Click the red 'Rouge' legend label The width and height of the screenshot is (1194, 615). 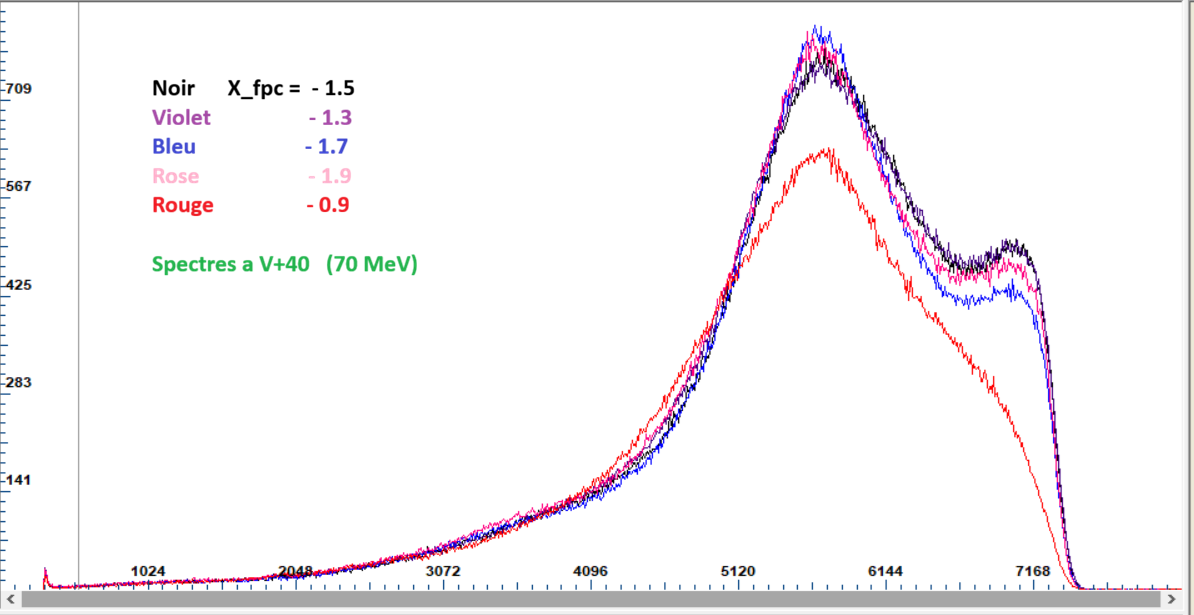click(182, 205)
